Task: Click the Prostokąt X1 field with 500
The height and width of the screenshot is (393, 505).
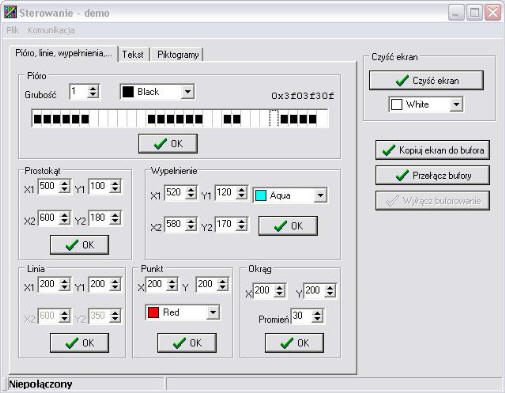Action: pos(49,186)
